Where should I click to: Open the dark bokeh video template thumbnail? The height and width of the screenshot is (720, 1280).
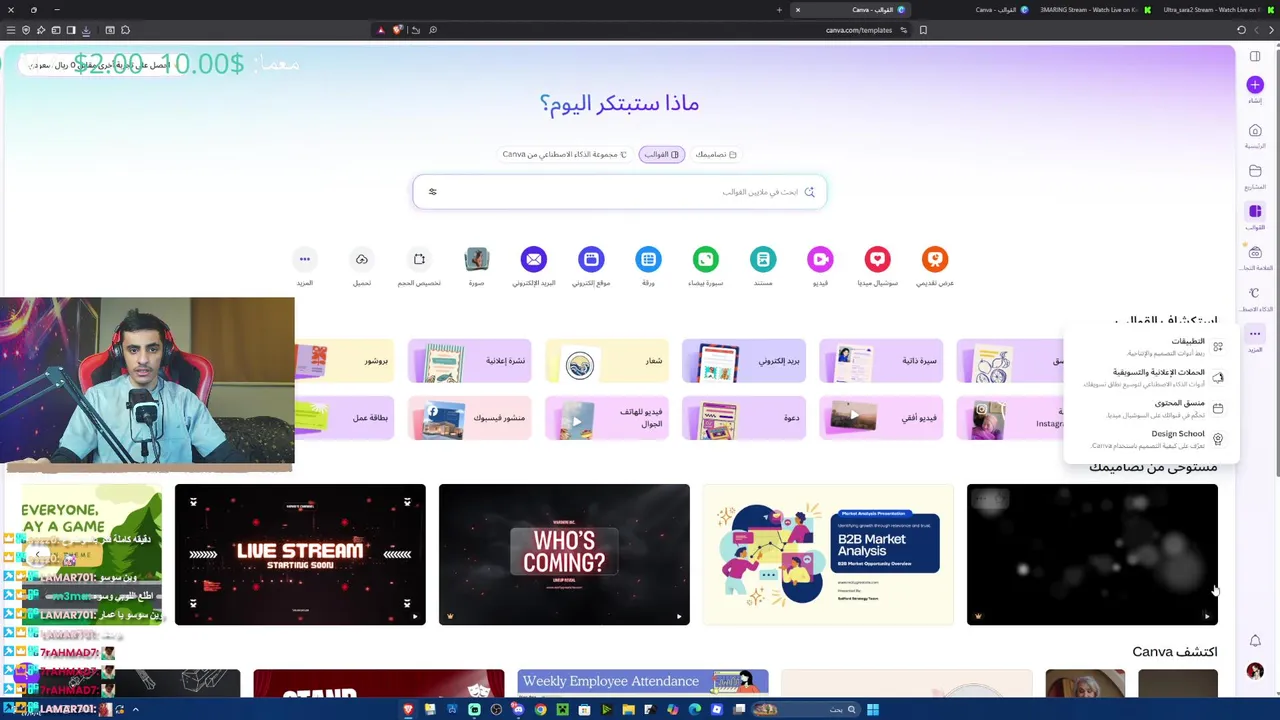1092,555
